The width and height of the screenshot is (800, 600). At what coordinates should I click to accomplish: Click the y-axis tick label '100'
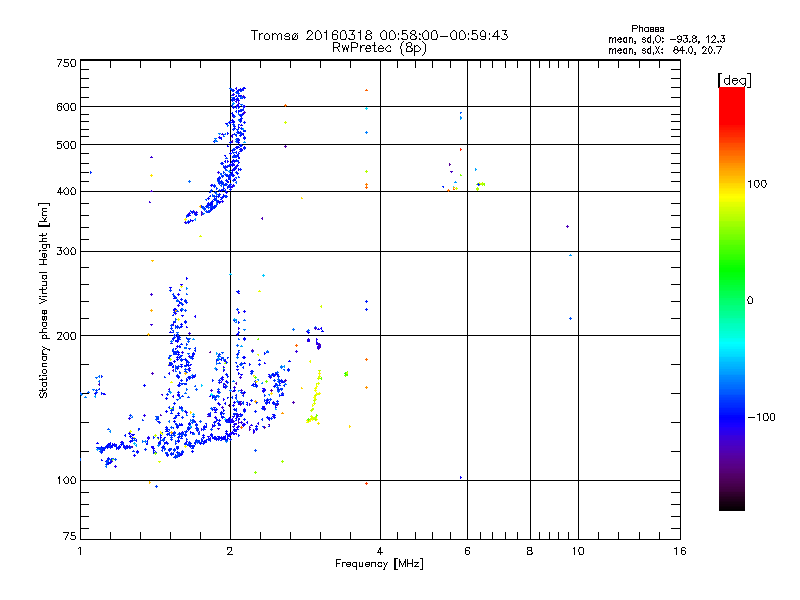tap(66, 481)
